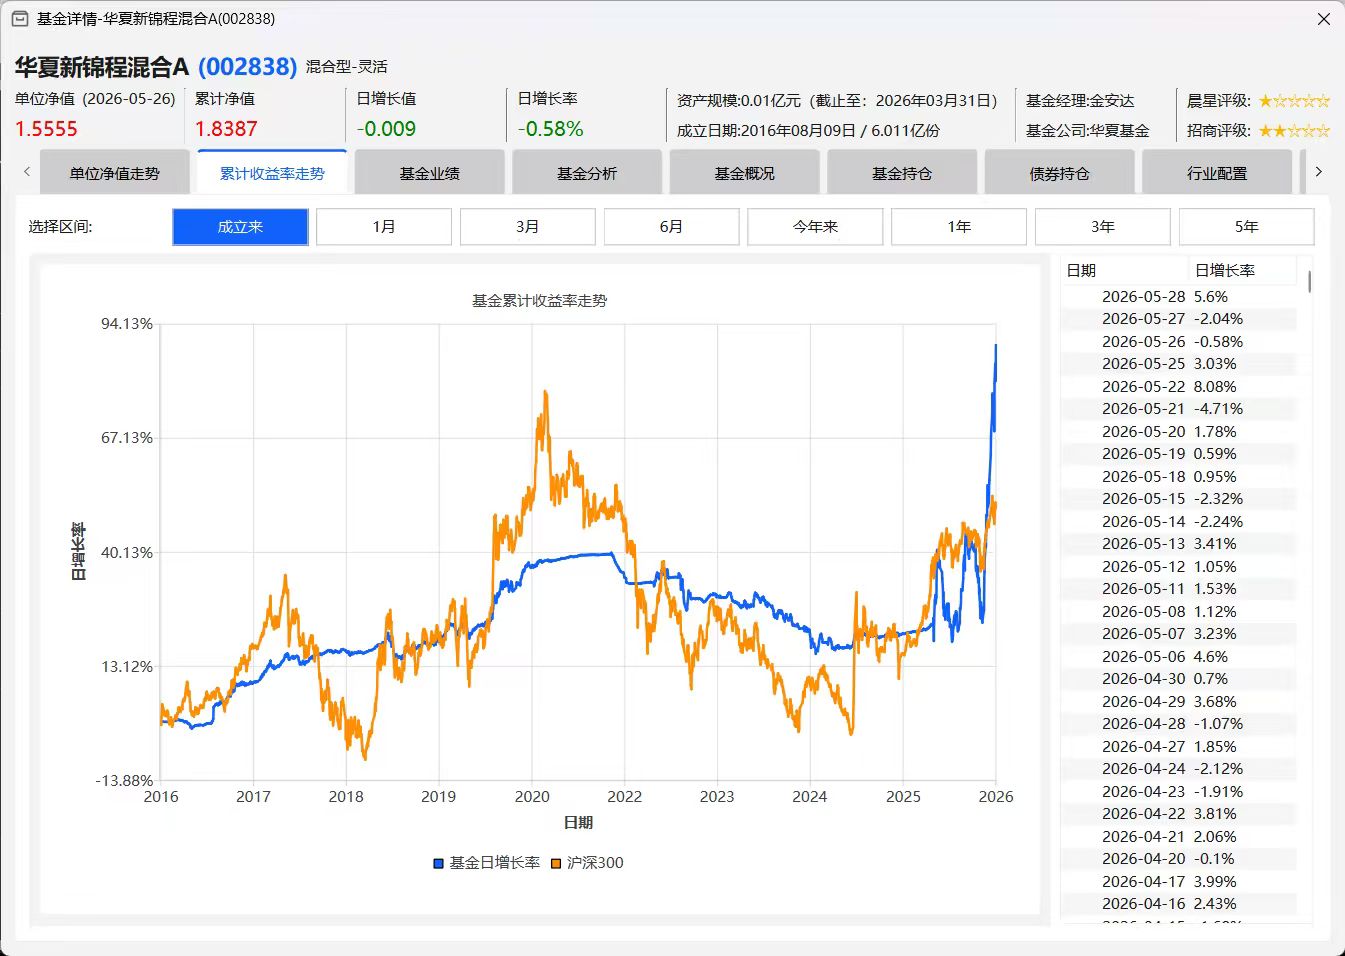Image resolution: width=1345 pixels, height=956 pixels.
Task: Click the 资产规模:0.01亿元 text
Action: 739,101
